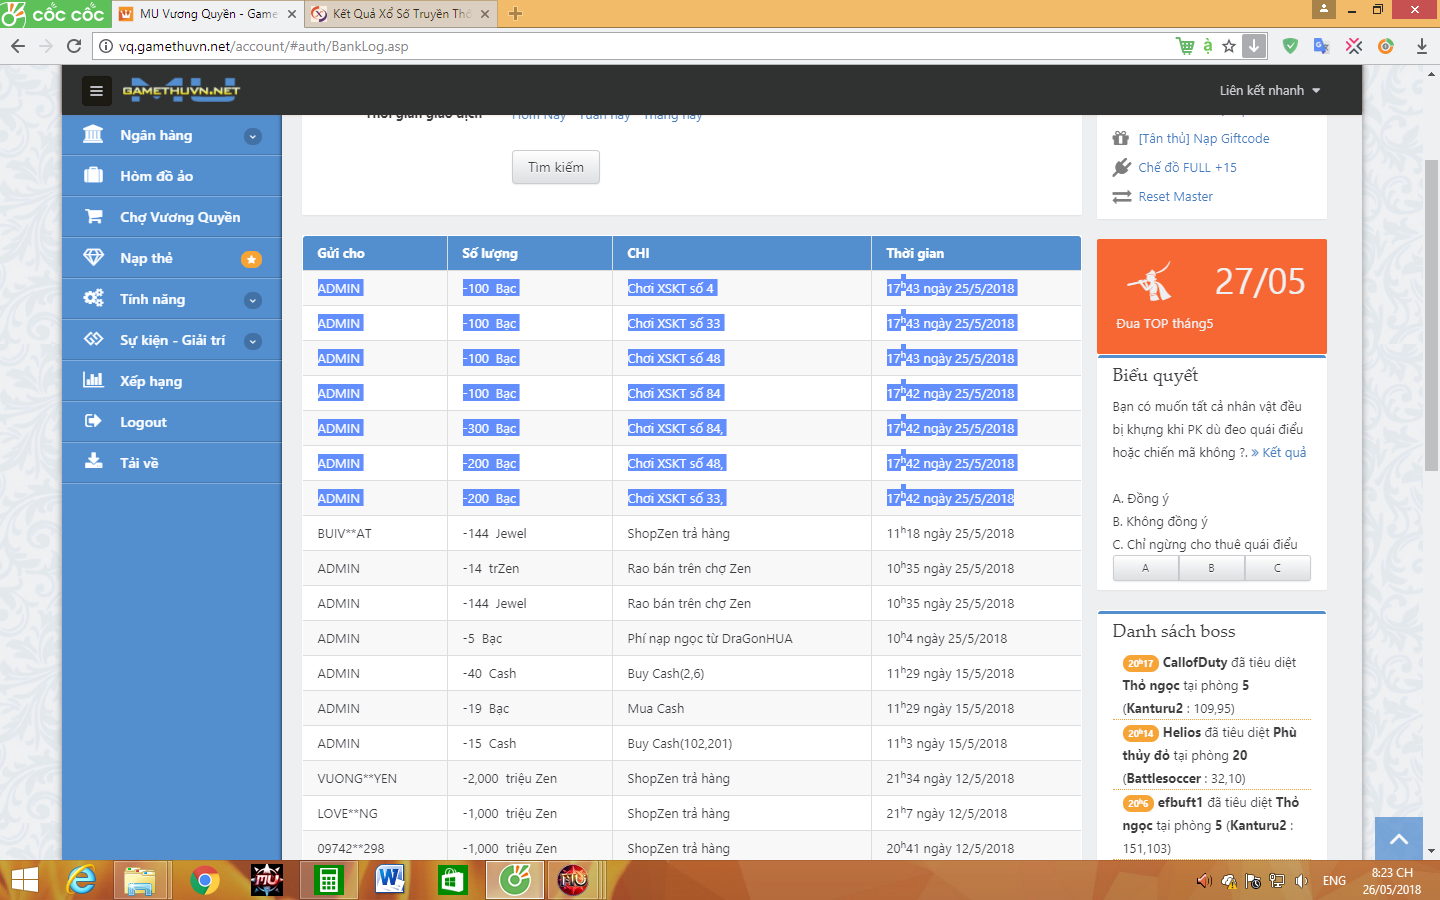Click the scroll-to-top arrow button

point(1399,839)
